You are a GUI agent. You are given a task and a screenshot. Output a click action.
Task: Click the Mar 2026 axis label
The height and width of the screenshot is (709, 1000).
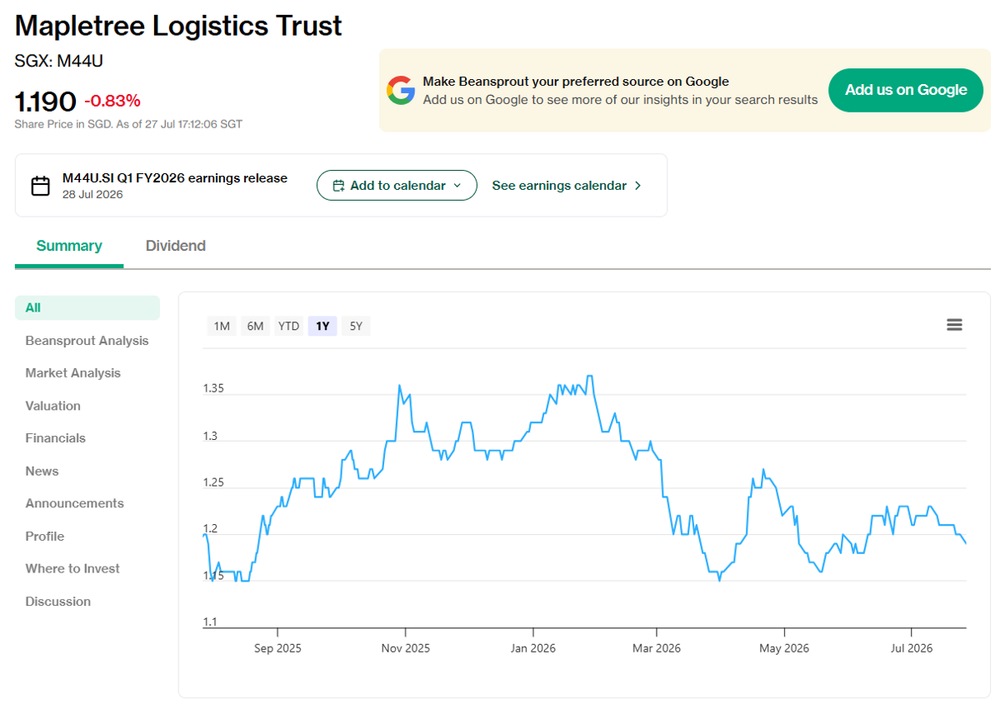click(656, 648)
